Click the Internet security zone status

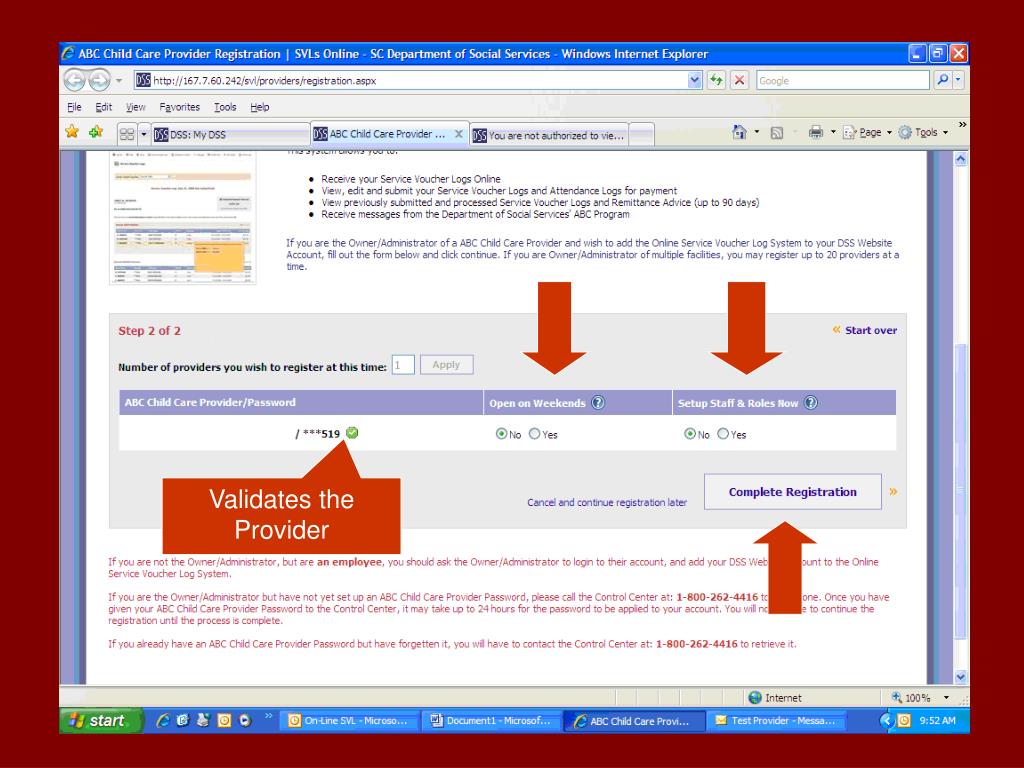[775, 697]
